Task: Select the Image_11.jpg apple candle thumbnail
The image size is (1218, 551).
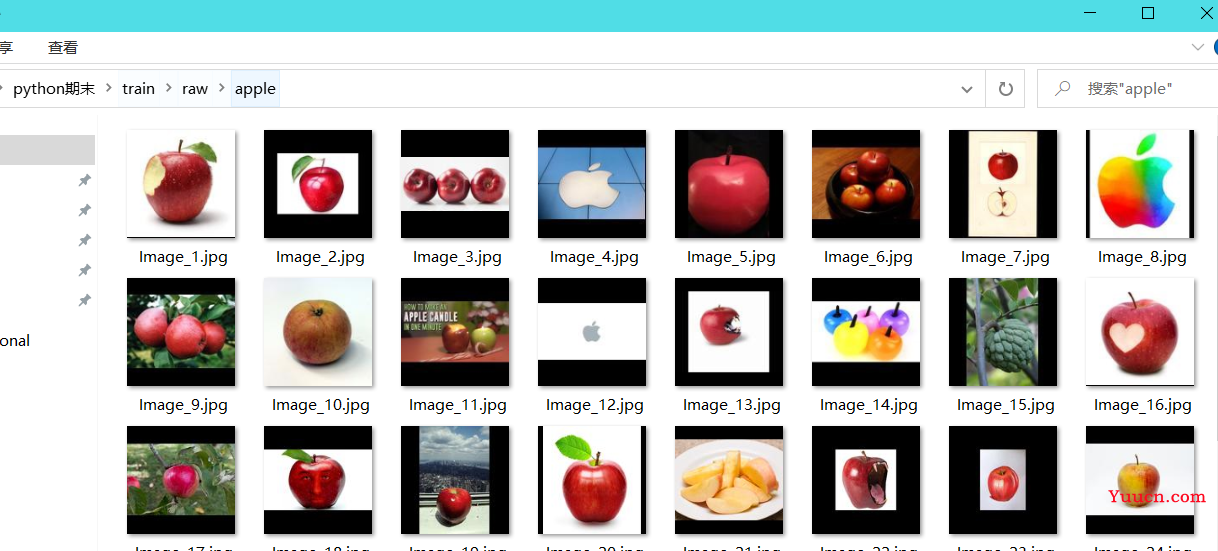Action: pos(455,332)
